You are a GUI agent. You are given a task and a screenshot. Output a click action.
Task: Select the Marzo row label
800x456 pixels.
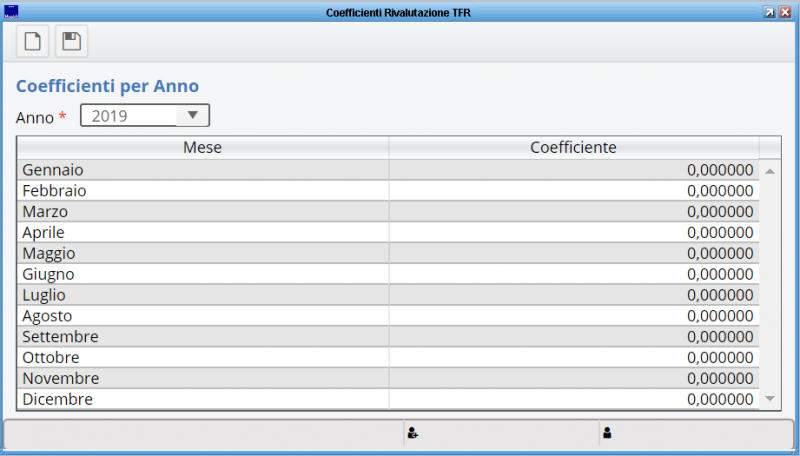[x=45, y=212]
